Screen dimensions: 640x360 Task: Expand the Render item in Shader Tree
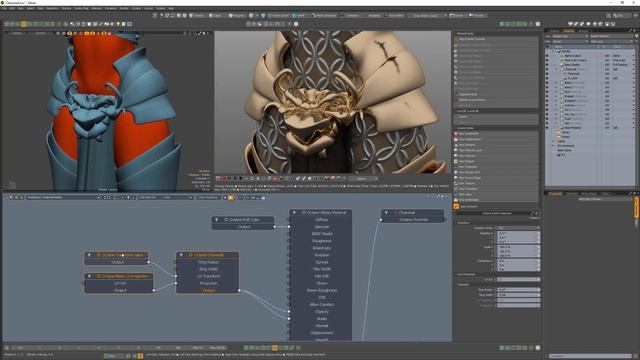click(x=554, y=51)
